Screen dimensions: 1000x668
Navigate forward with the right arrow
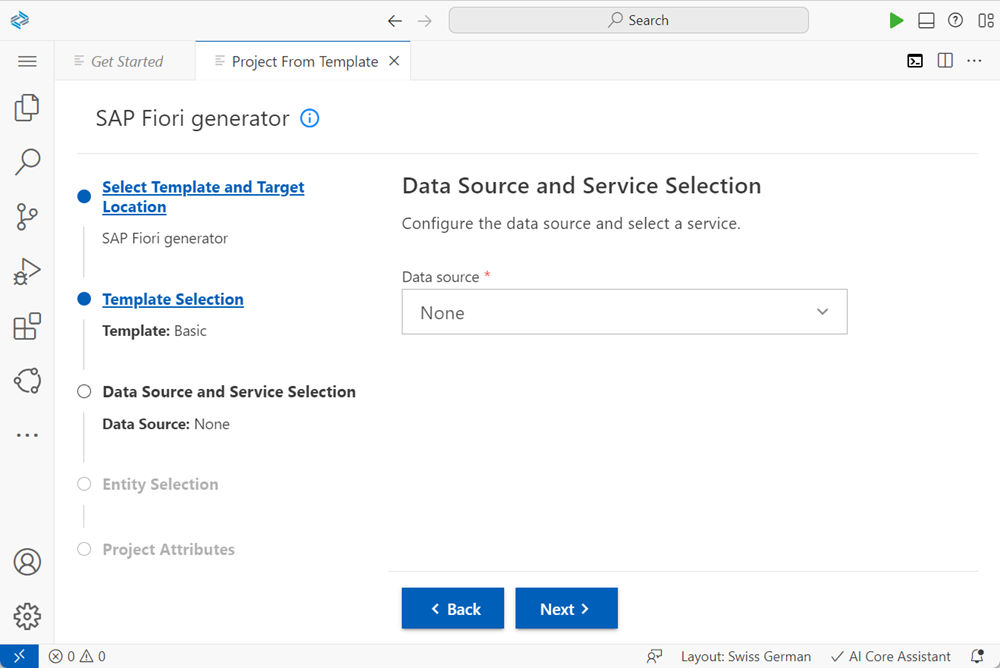425,21
